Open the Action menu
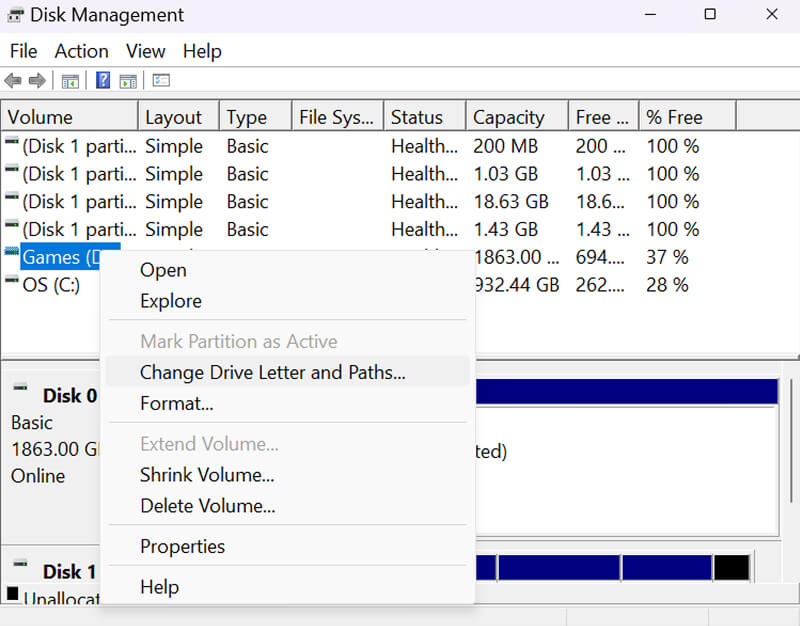The width and height of the screenshot is (800, 626). coord(81,51)
